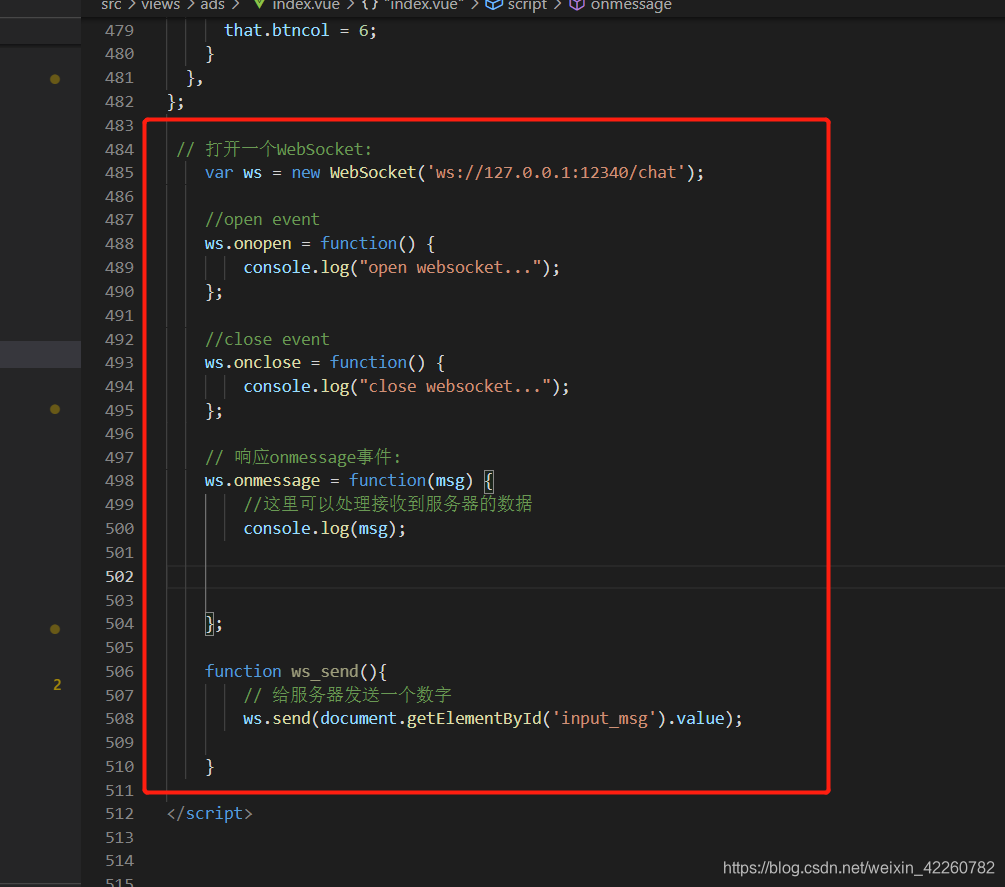Click comment '//open event'

[262, 220]
